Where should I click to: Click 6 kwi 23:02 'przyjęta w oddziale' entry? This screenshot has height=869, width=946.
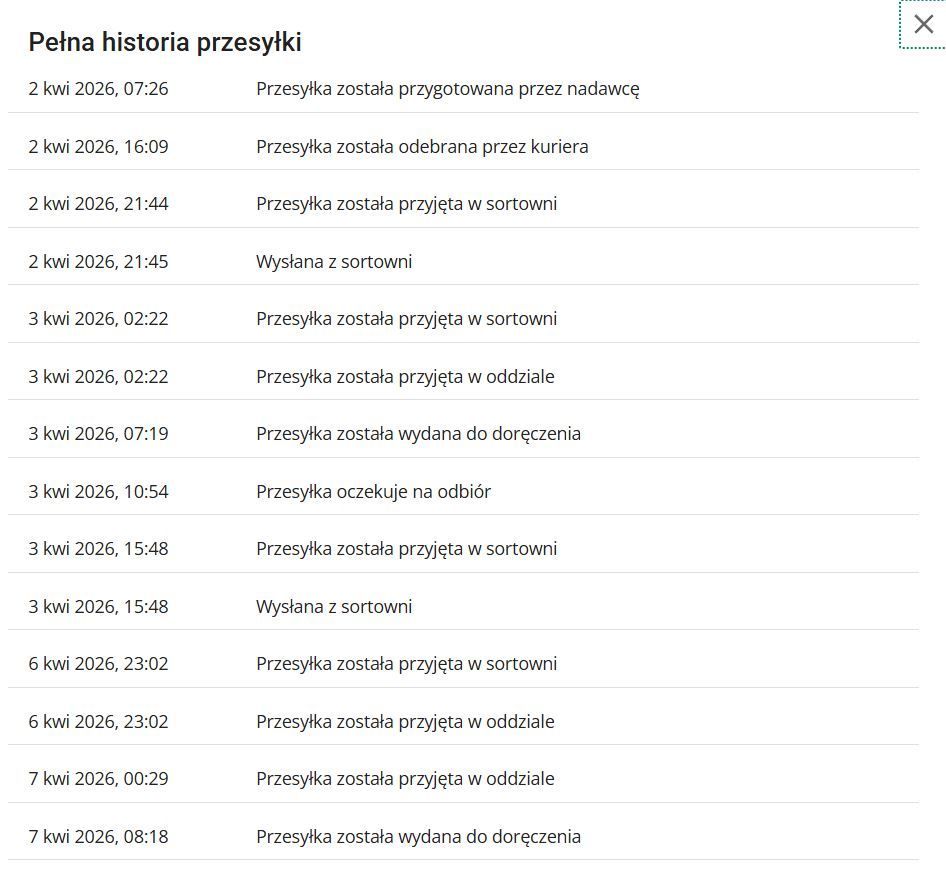tap(405, 722)
